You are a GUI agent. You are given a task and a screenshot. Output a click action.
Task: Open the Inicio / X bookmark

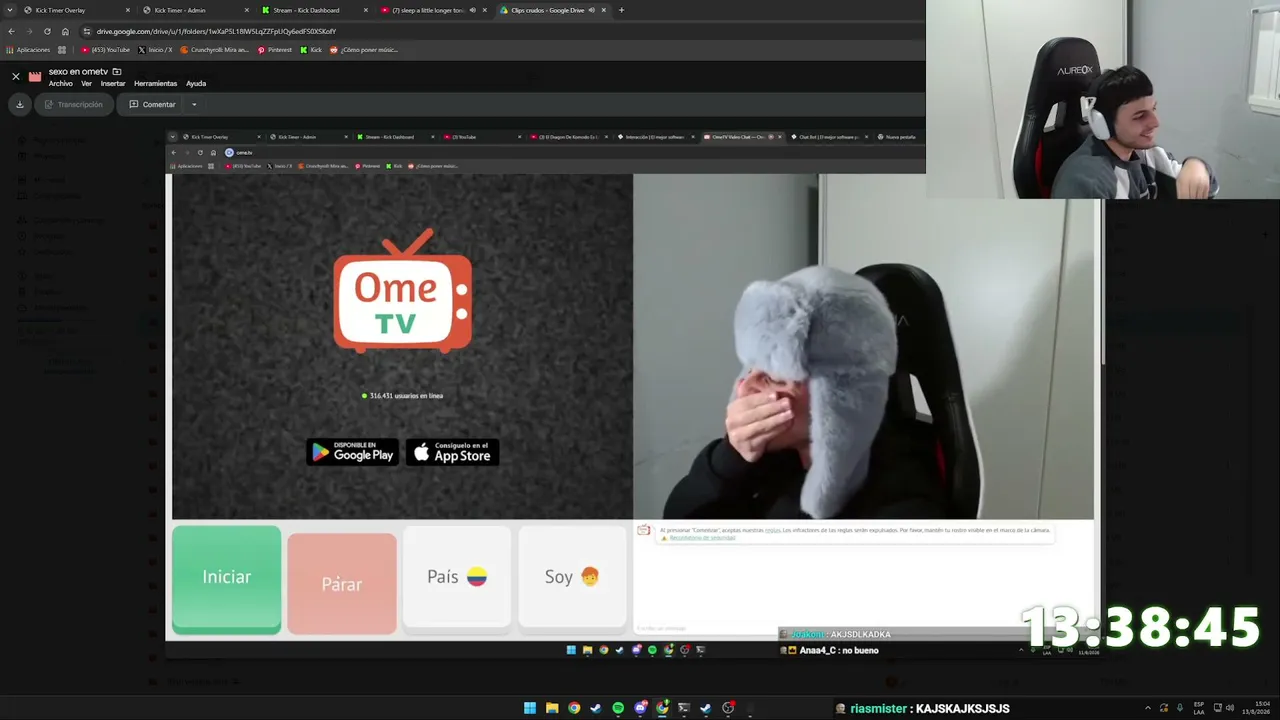pos(155,50)
